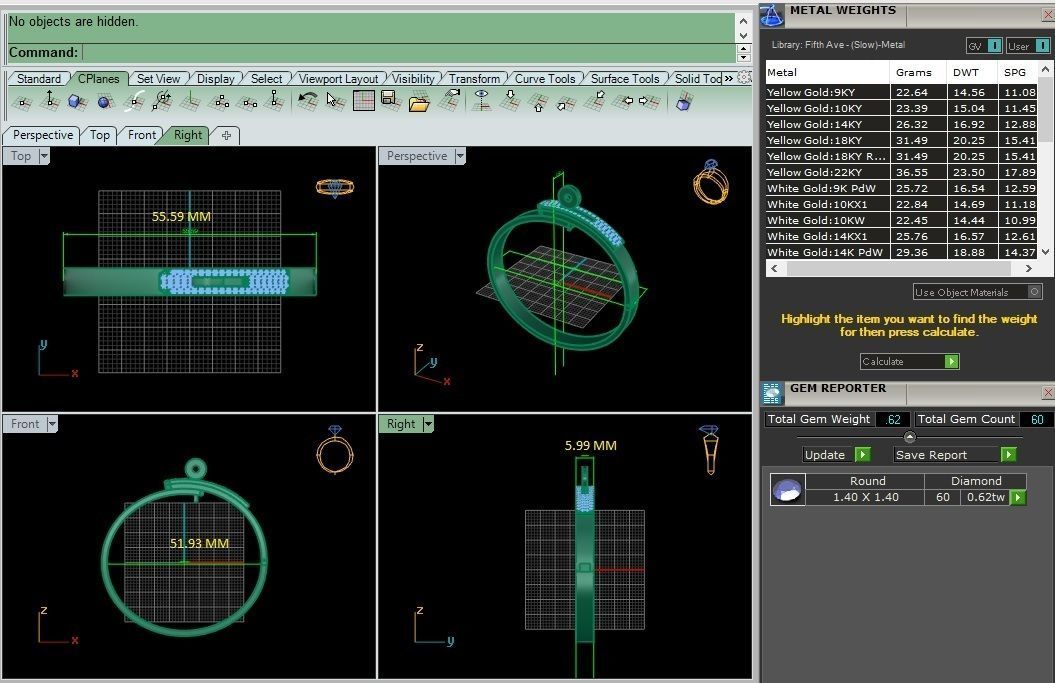Select the White Gold:10KW row
1055x683 pixels.
pos(902,221)
